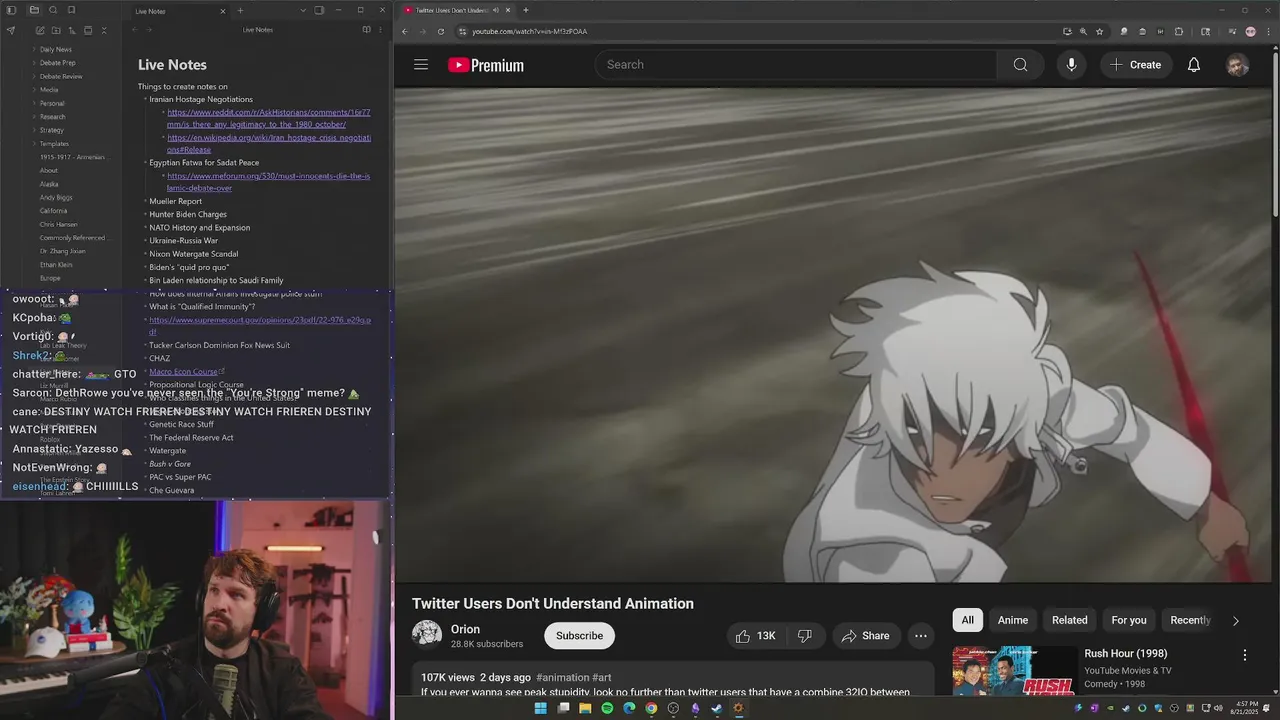1280x720 pixels.
Task: Expand the Media folder
Action: (49, 90)
